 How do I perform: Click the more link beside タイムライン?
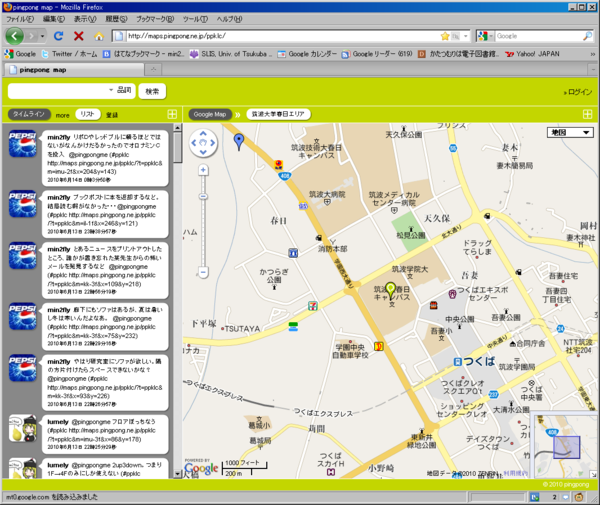tap(62, 115)
